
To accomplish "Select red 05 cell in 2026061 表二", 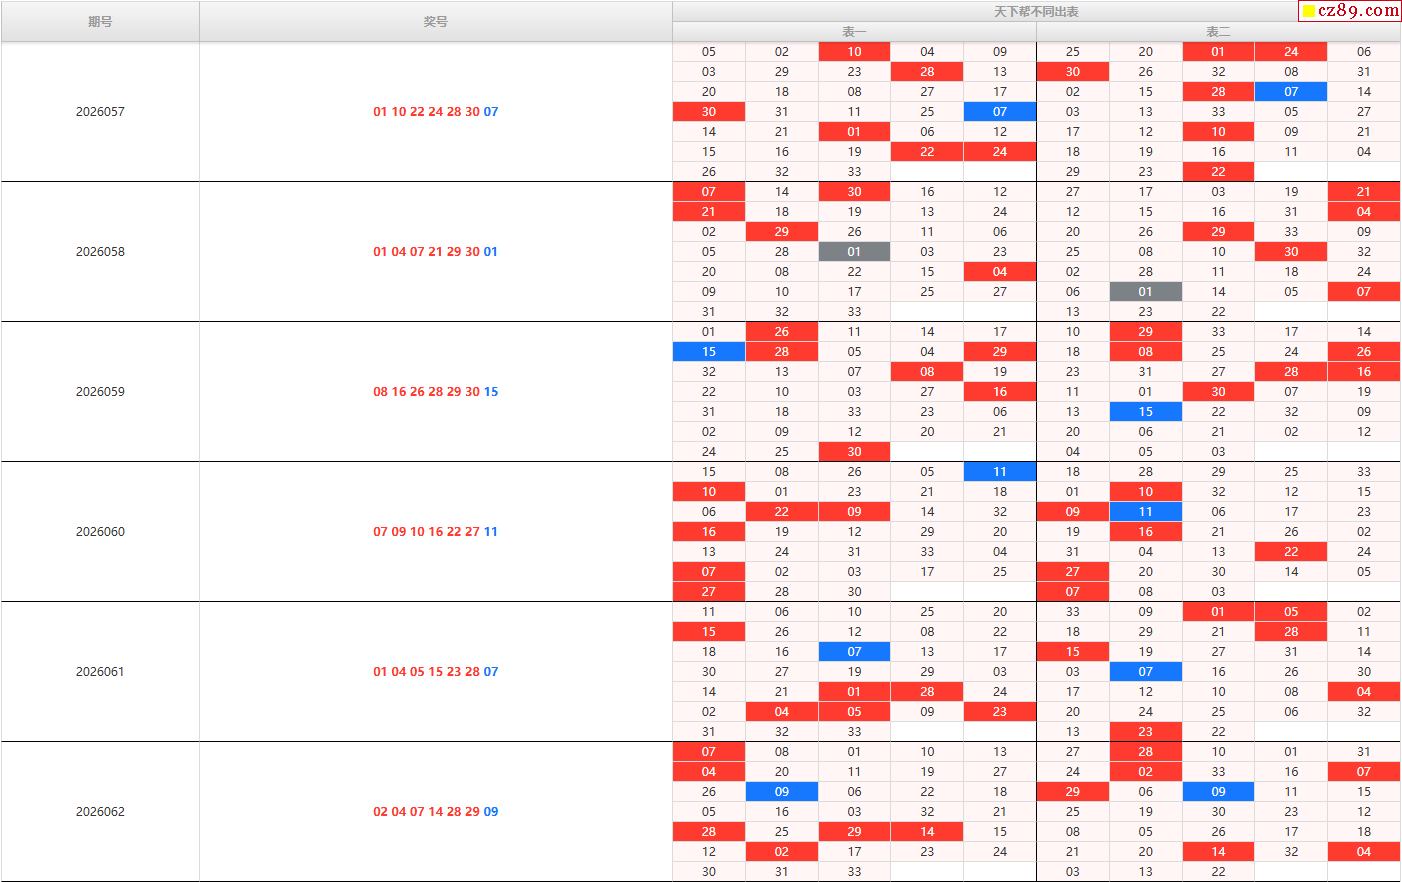I will tap(1291, 612).
